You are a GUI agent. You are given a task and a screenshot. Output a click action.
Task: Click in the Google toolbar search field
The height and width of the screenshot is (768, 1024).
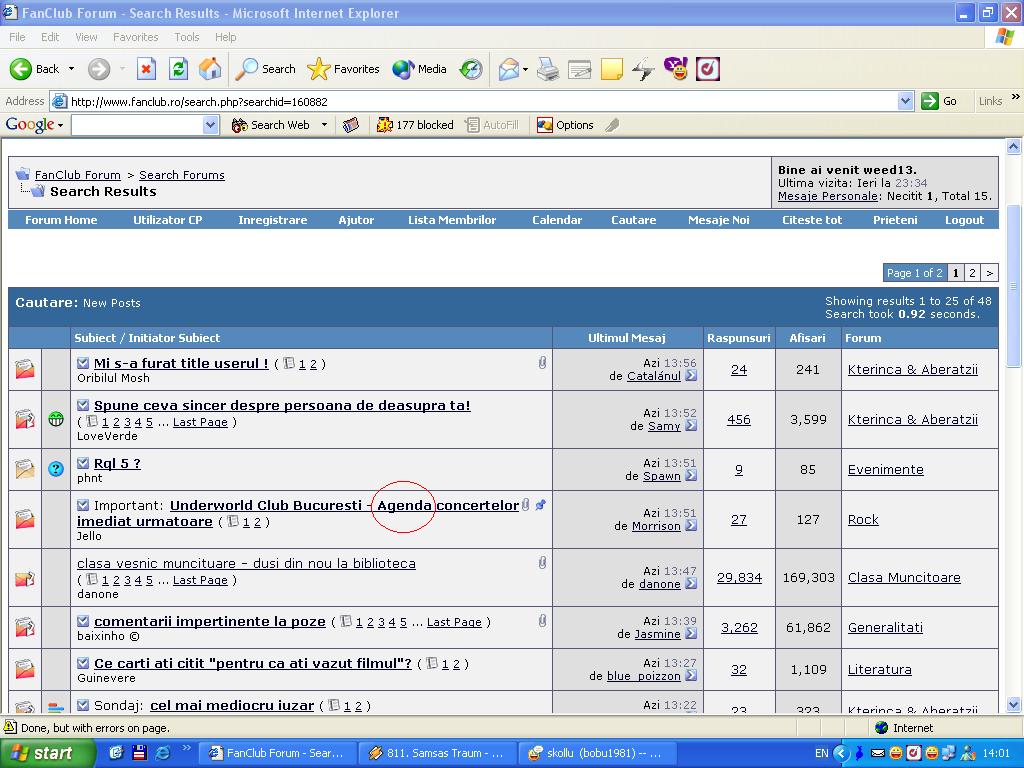pos(137,125)
